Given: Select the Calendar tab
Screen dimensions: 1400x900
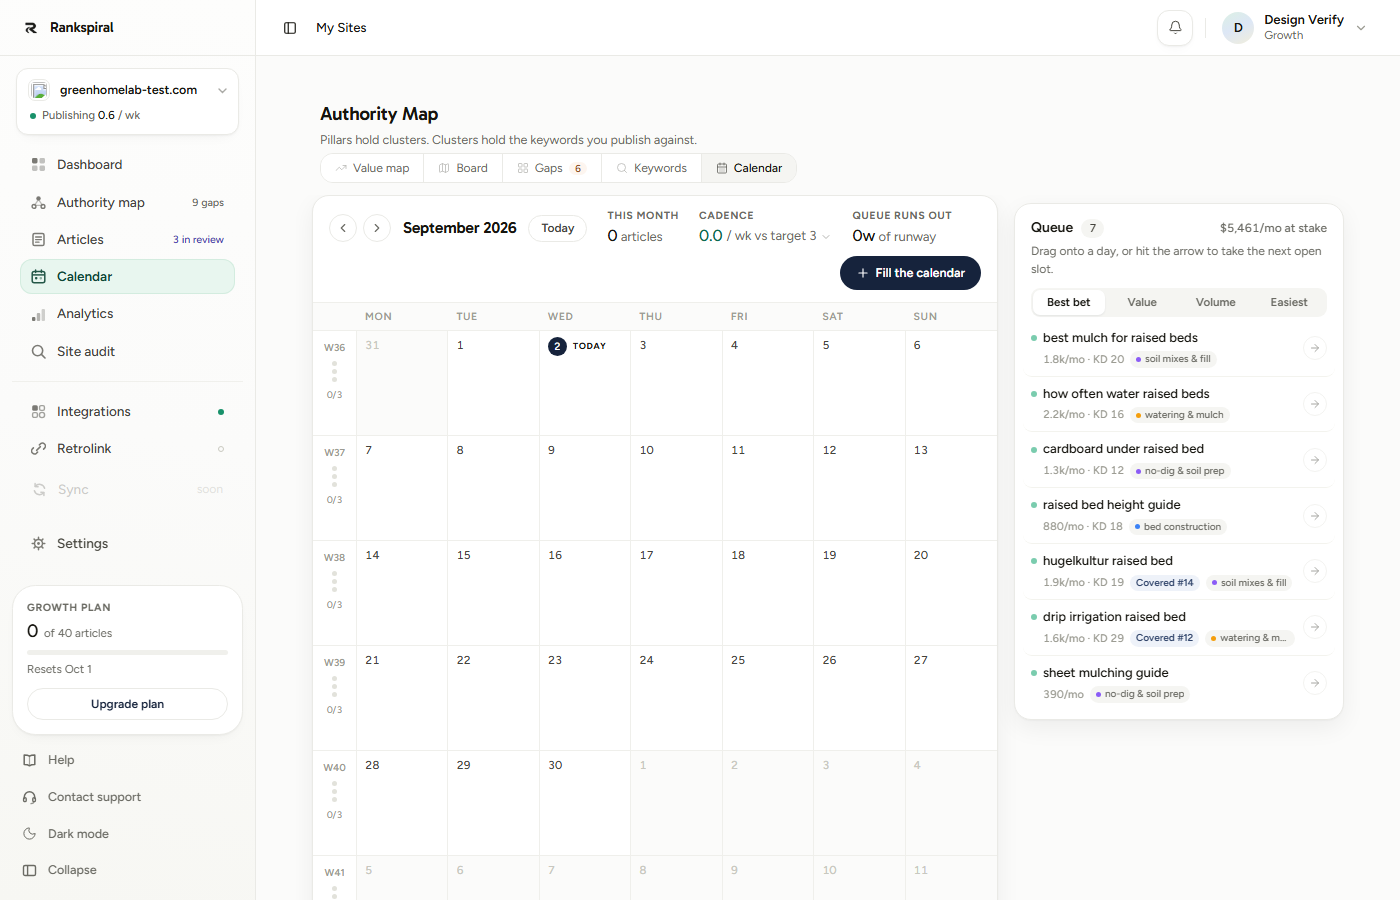Looking at the screenshot, I should (749, 168).
